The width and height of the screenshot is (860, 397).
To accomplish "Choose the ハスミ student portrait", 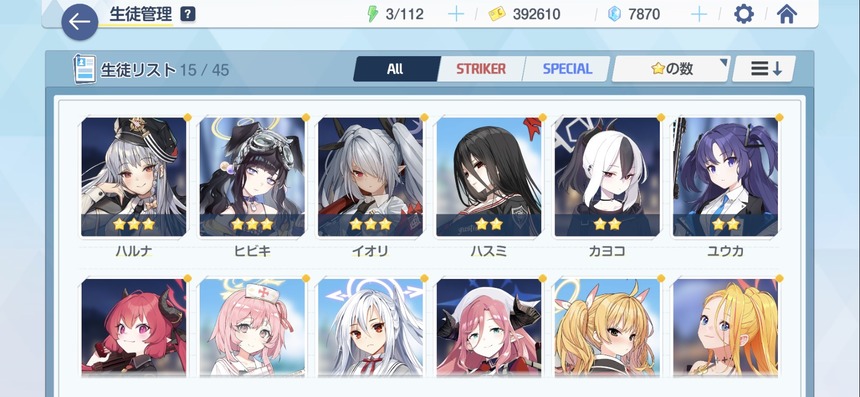I will click(x=489, y=177).
